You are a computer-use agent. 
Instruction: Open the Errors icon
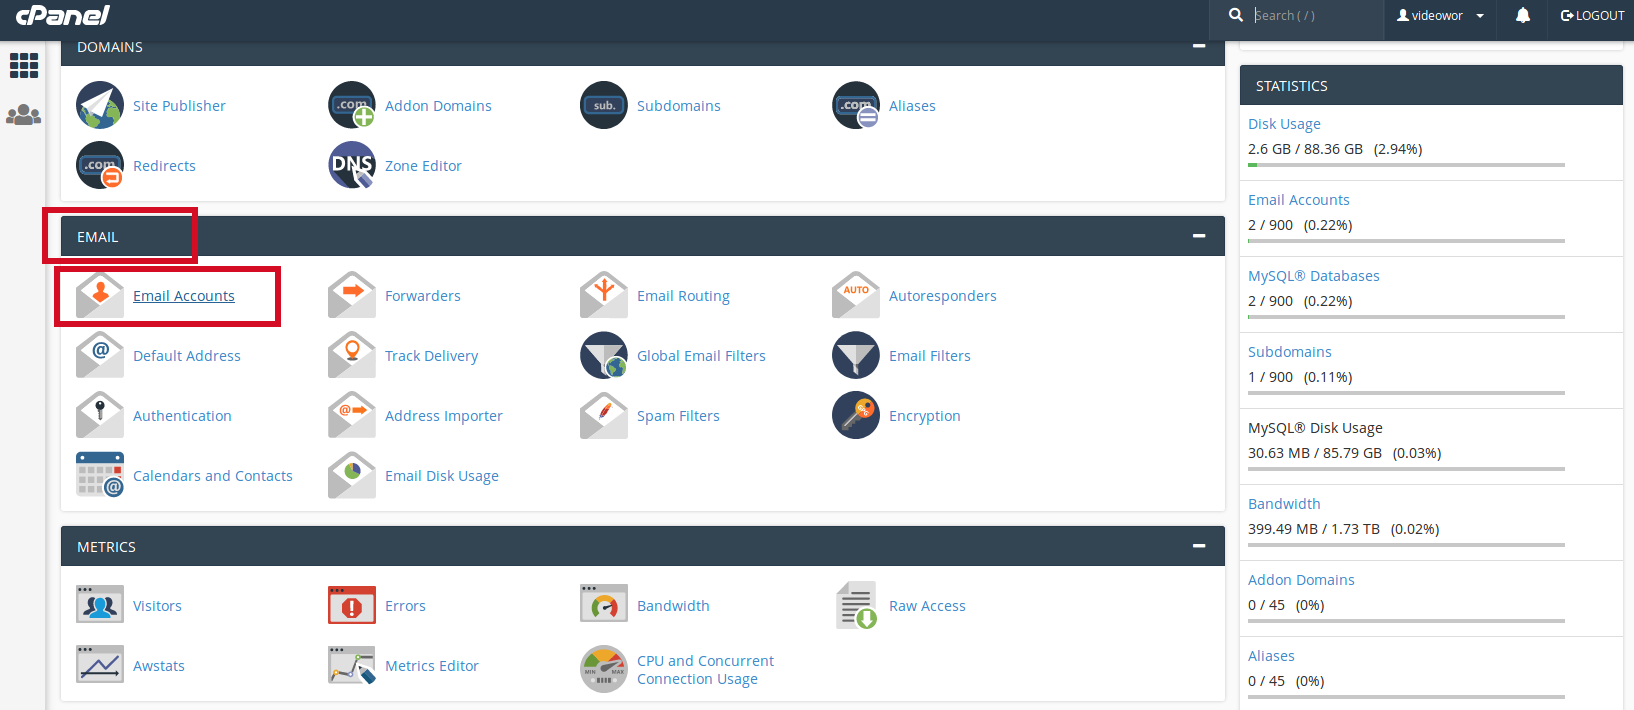coord(352,605)
